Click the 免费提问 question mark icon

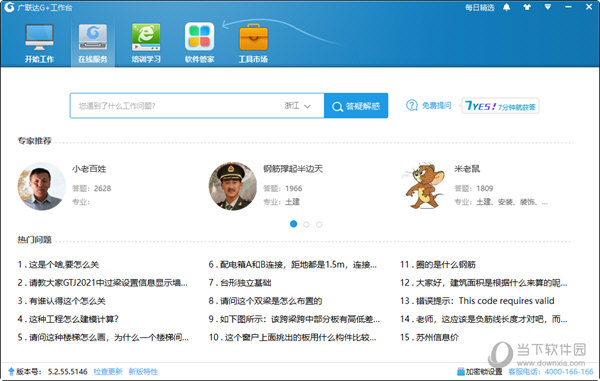(x=412, y=105)
